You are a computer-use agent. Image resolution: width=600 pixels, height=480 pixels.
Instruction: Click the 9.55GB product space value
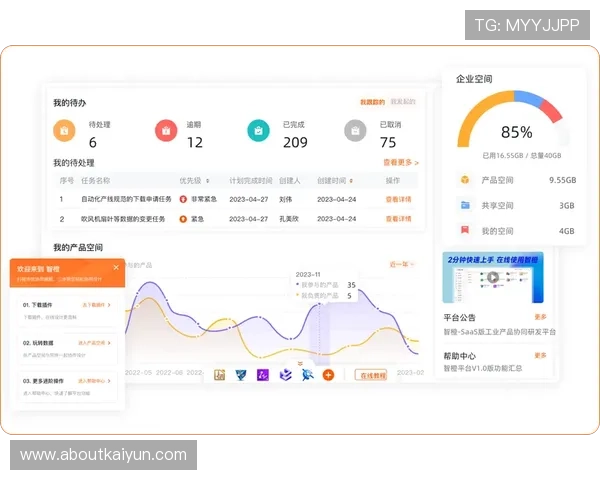pos(562,180)
